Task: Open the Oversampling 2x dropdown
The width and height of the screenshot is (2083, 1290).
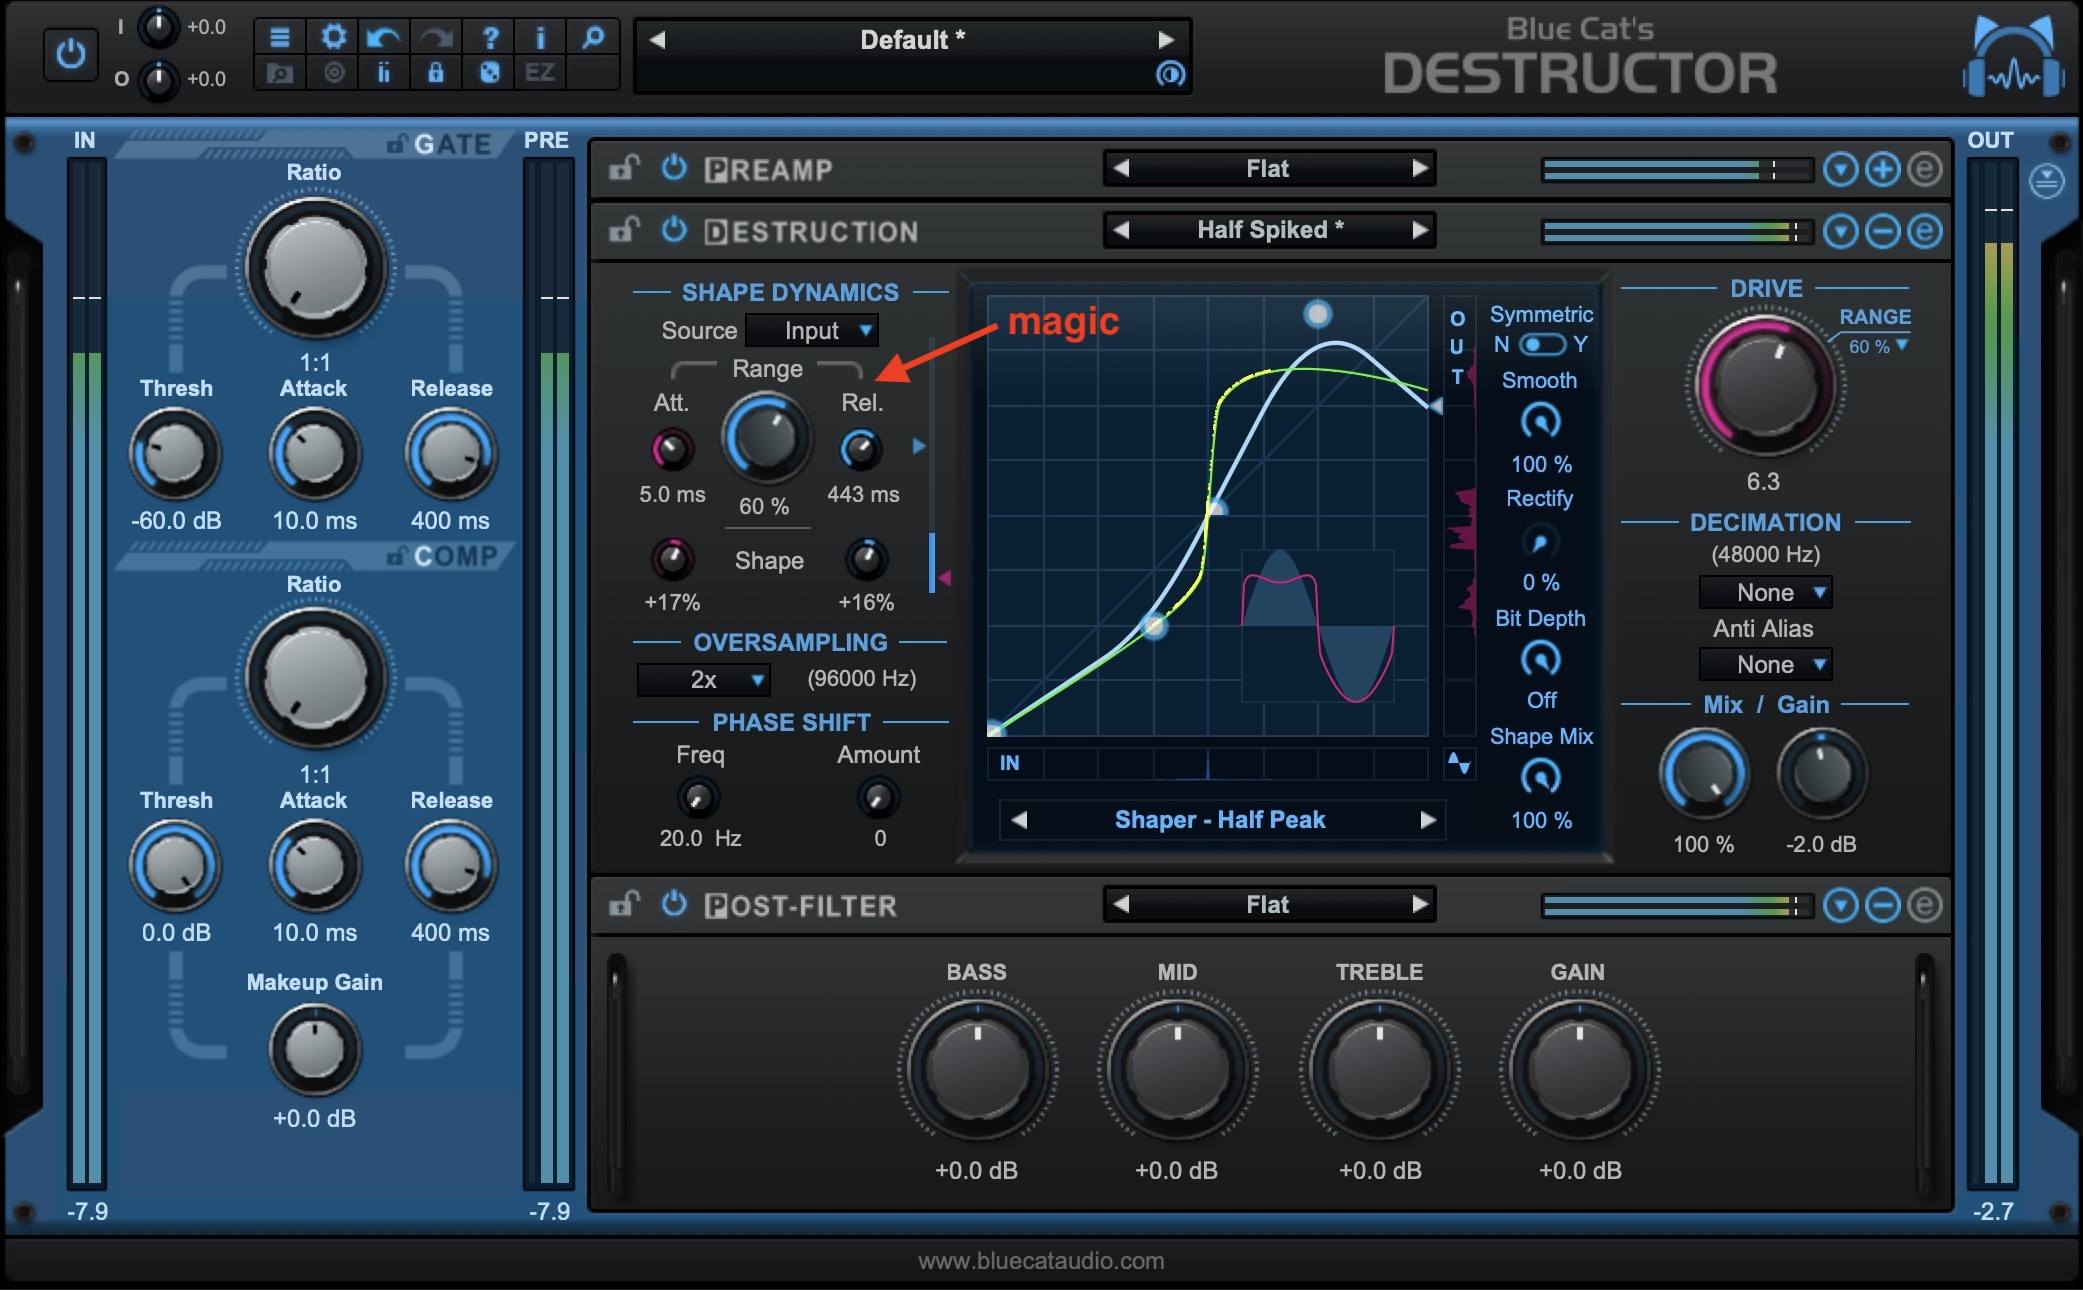Action: [704, 680]
